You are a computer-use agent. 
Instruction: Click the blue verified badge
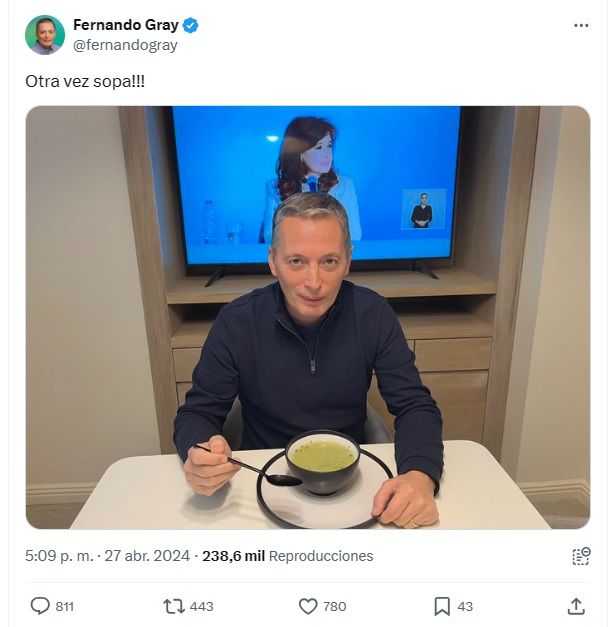point(190,25)
